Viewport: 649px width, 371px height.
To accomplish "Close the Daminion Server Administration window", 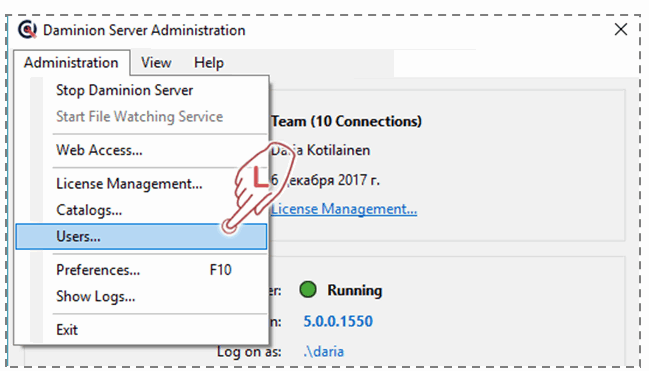I will (x=621, y=29).
